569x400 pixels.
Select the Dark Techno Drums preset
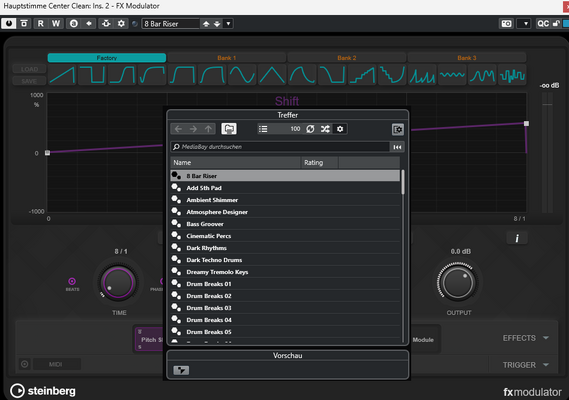[x=285, y=260]
